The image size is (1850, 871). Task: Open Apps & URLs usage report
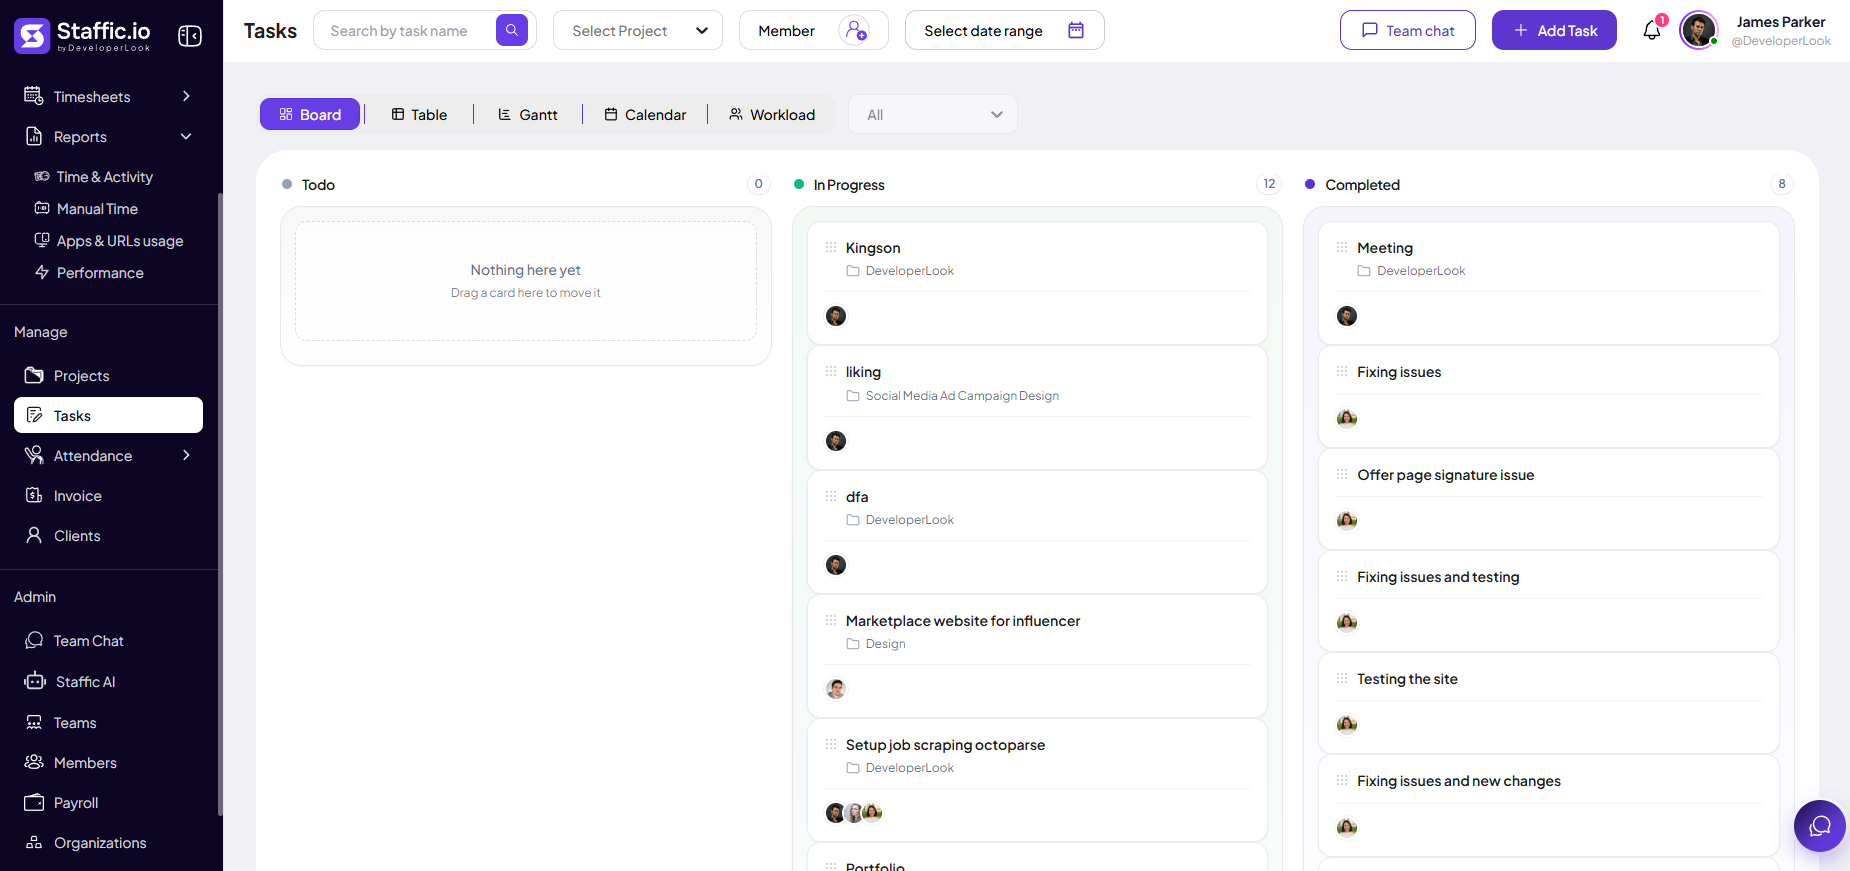(120, 240)
